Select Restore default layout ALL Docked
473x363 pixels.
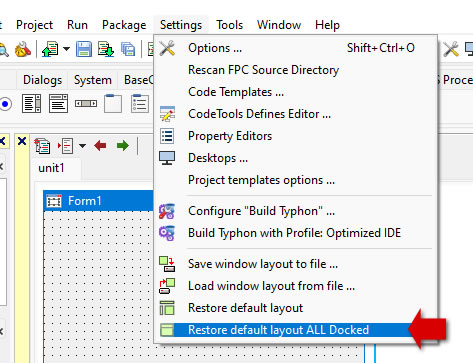point(295,330)
